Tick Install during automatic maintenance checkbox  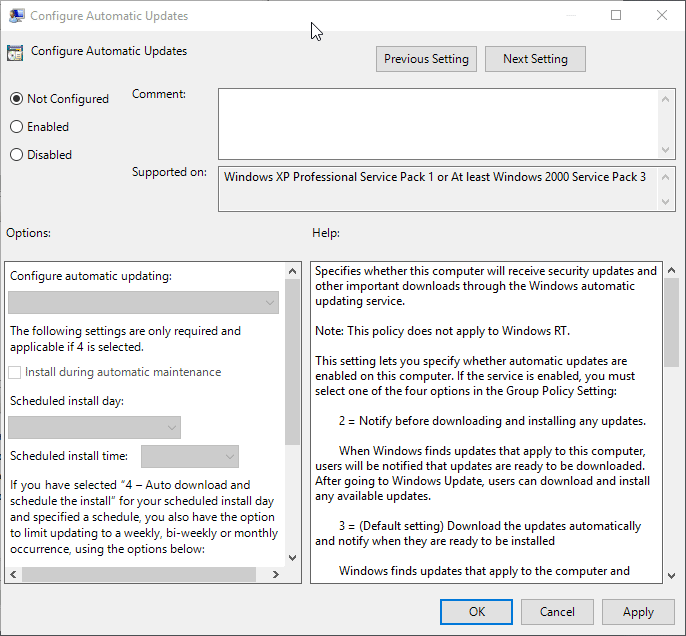pyautogui.click(x=14, y=372)
